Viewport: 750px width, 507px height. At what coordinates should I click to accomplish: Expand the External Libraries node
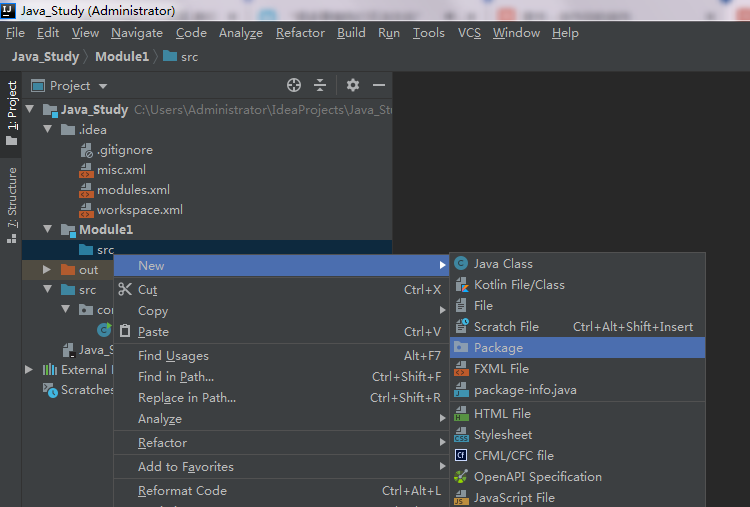pyautogui.click(x=29, y=369)
